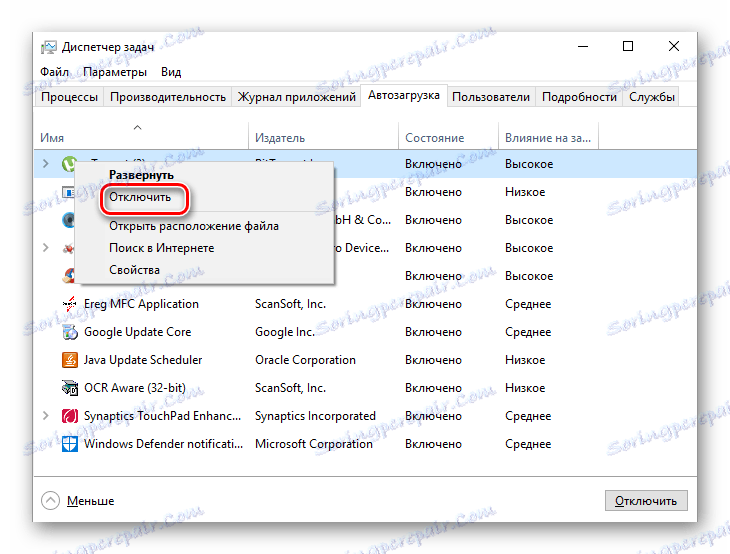Select the OCR Aware (32-bit) row
Image resolution: width=730 pixels, height=554 pixels.
pos(365,388)
